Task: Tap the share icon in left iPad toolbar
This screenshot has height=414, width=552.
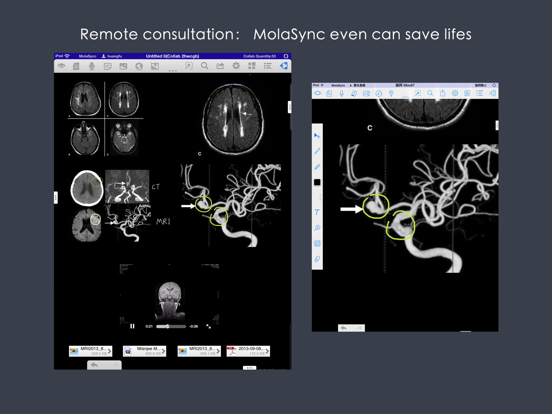Action: click(x=220, y=66)
